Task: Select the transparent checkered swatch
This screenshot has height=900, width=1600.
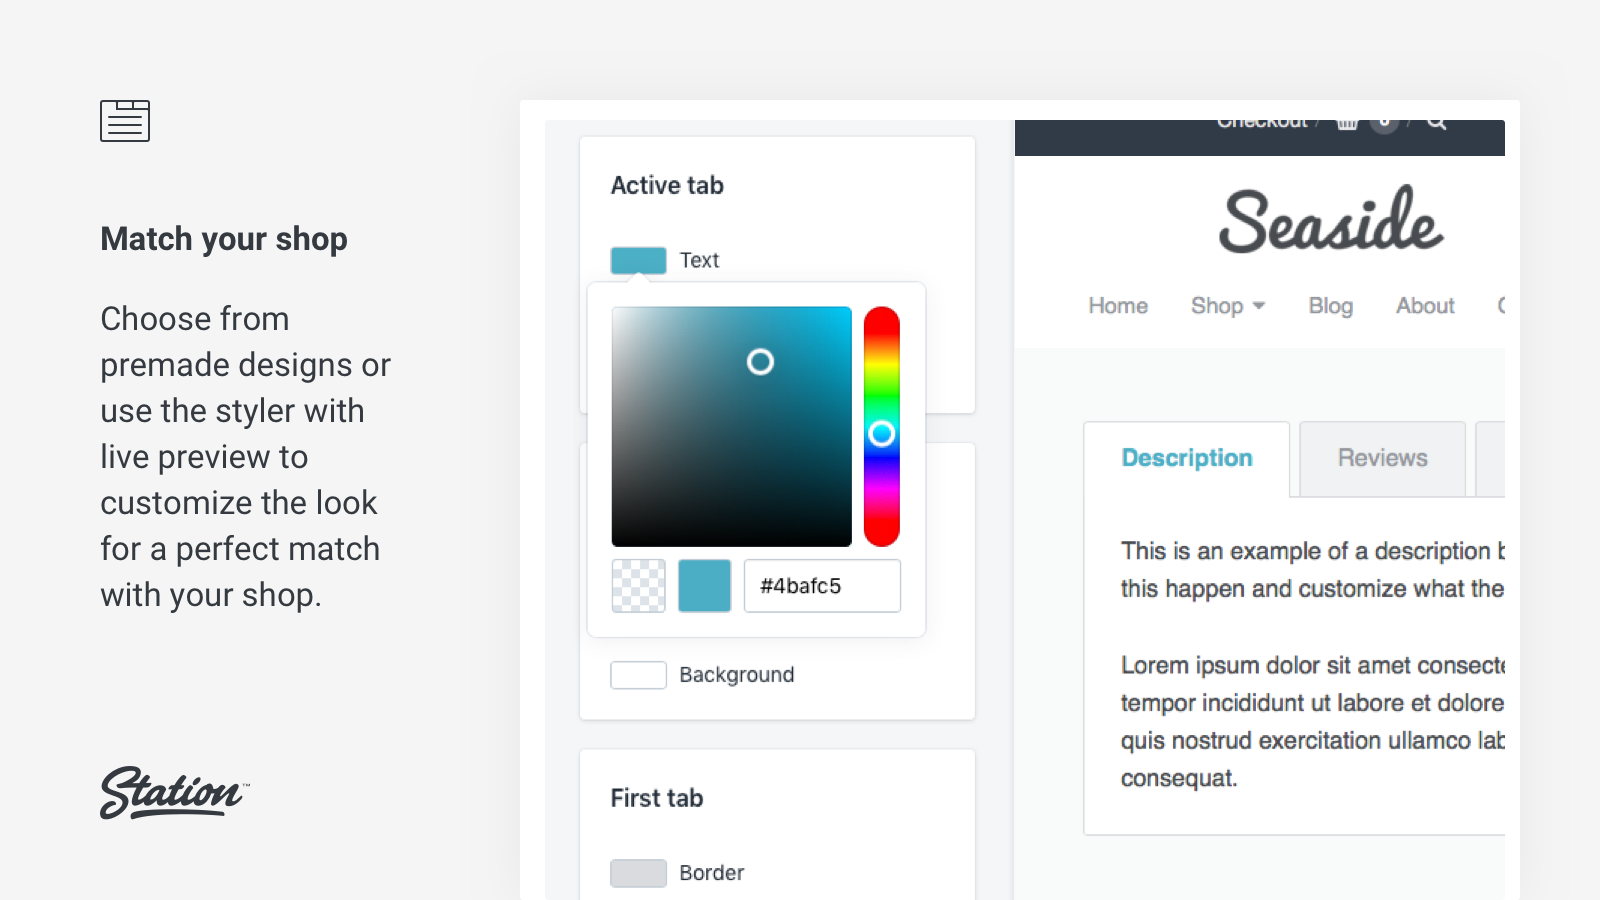Action: 638,586
